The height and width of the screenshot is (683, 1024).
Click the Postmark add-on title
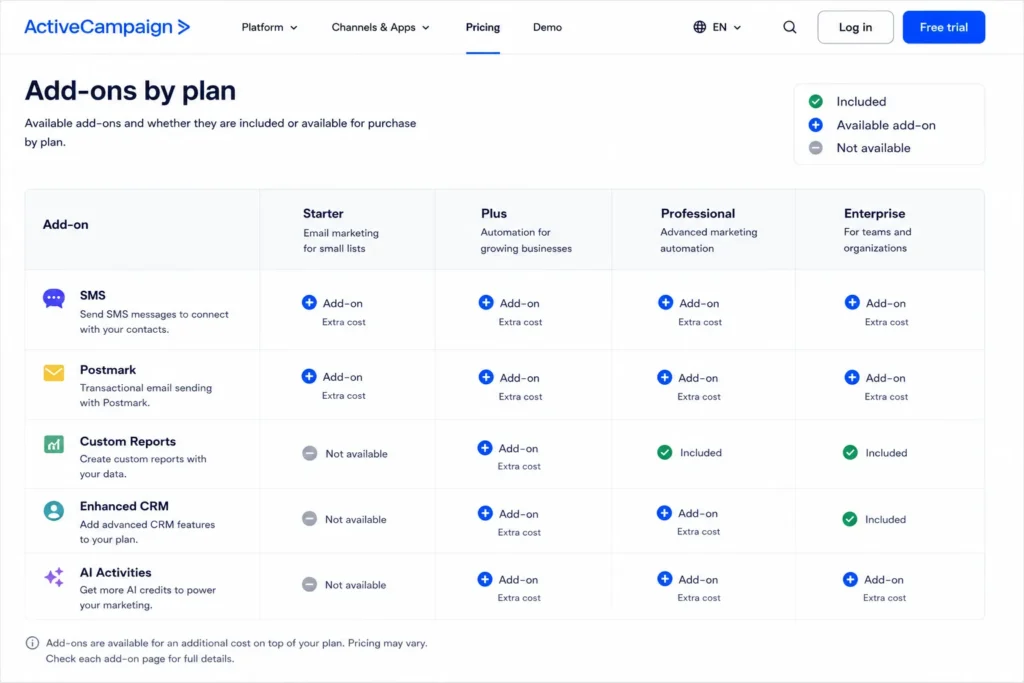click(x=108, y=370)
